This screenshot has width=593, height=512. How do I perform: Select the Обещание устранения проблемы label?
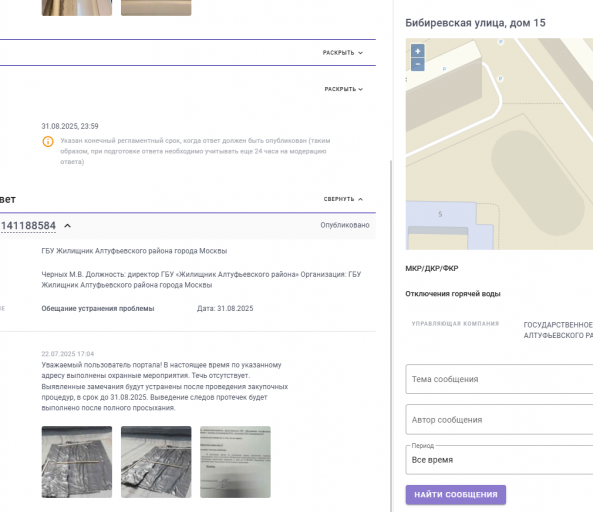[x=98, y=308]
